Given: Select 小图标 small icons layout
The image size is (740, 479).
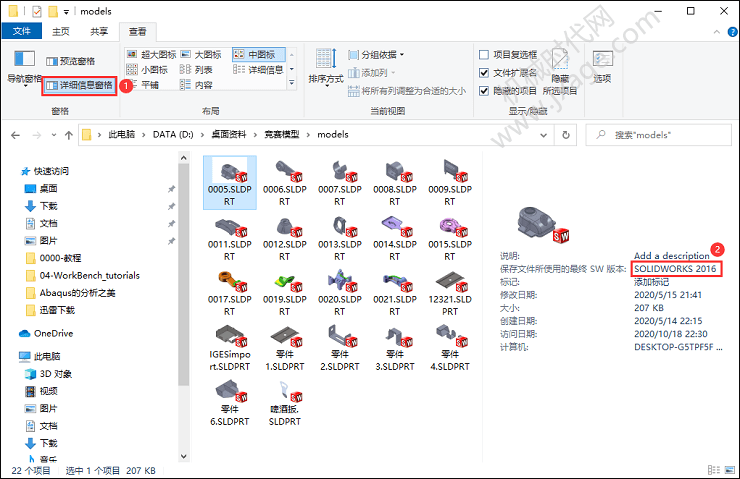Looking at the screenshot, I should [x=148, y=69].
